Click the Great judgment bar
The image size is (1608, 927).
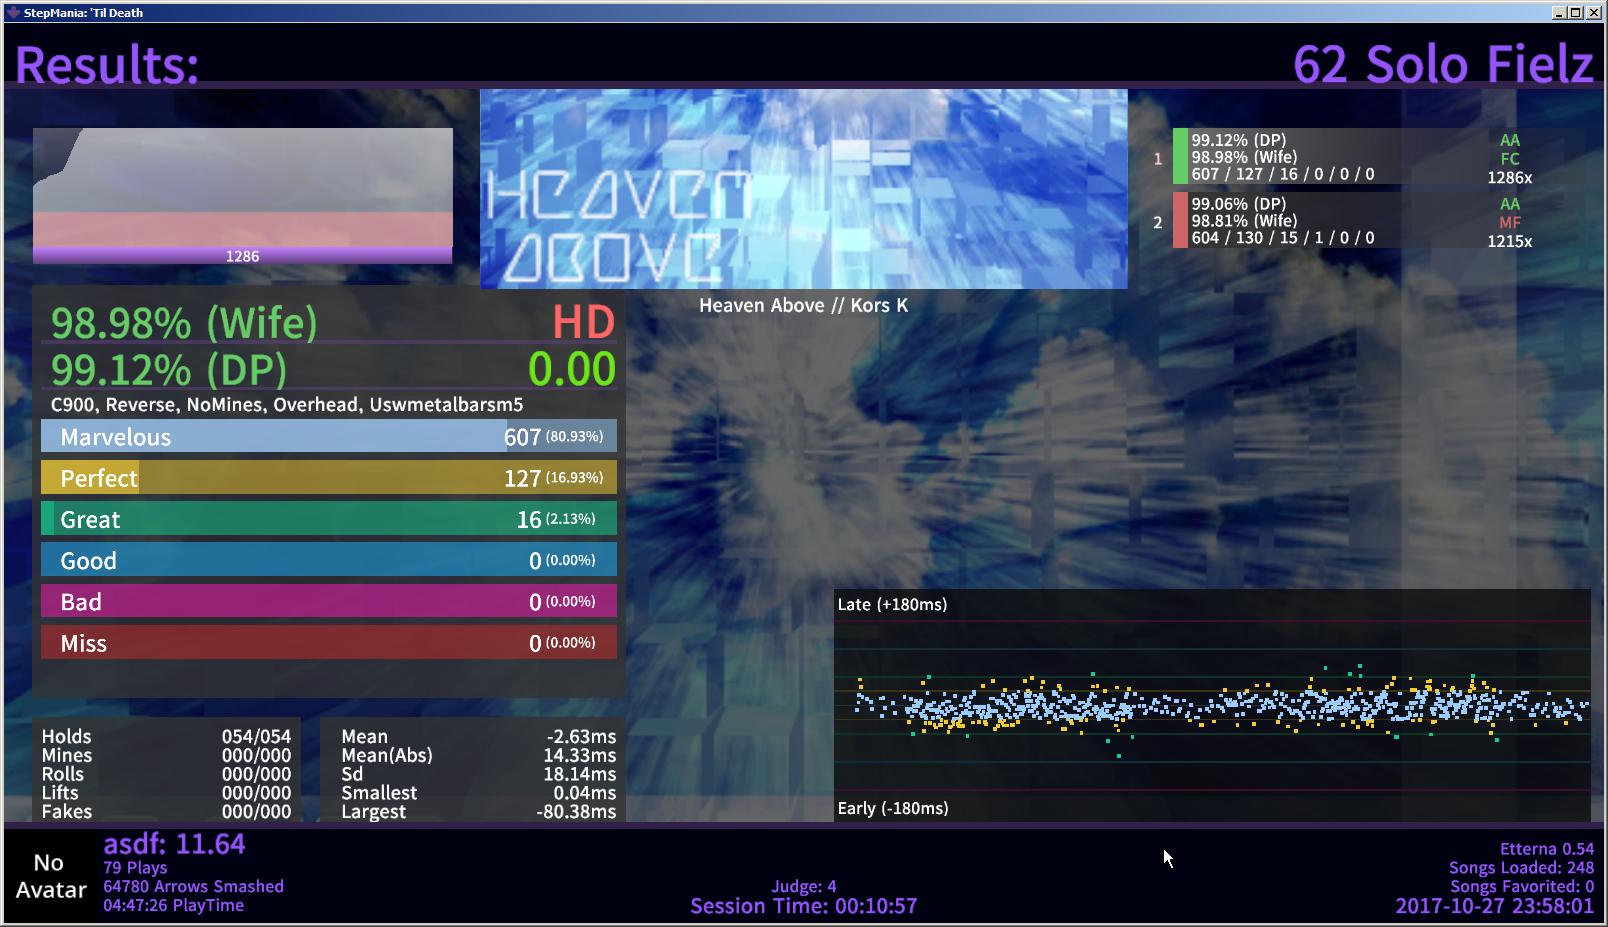(x=328, y=519)
